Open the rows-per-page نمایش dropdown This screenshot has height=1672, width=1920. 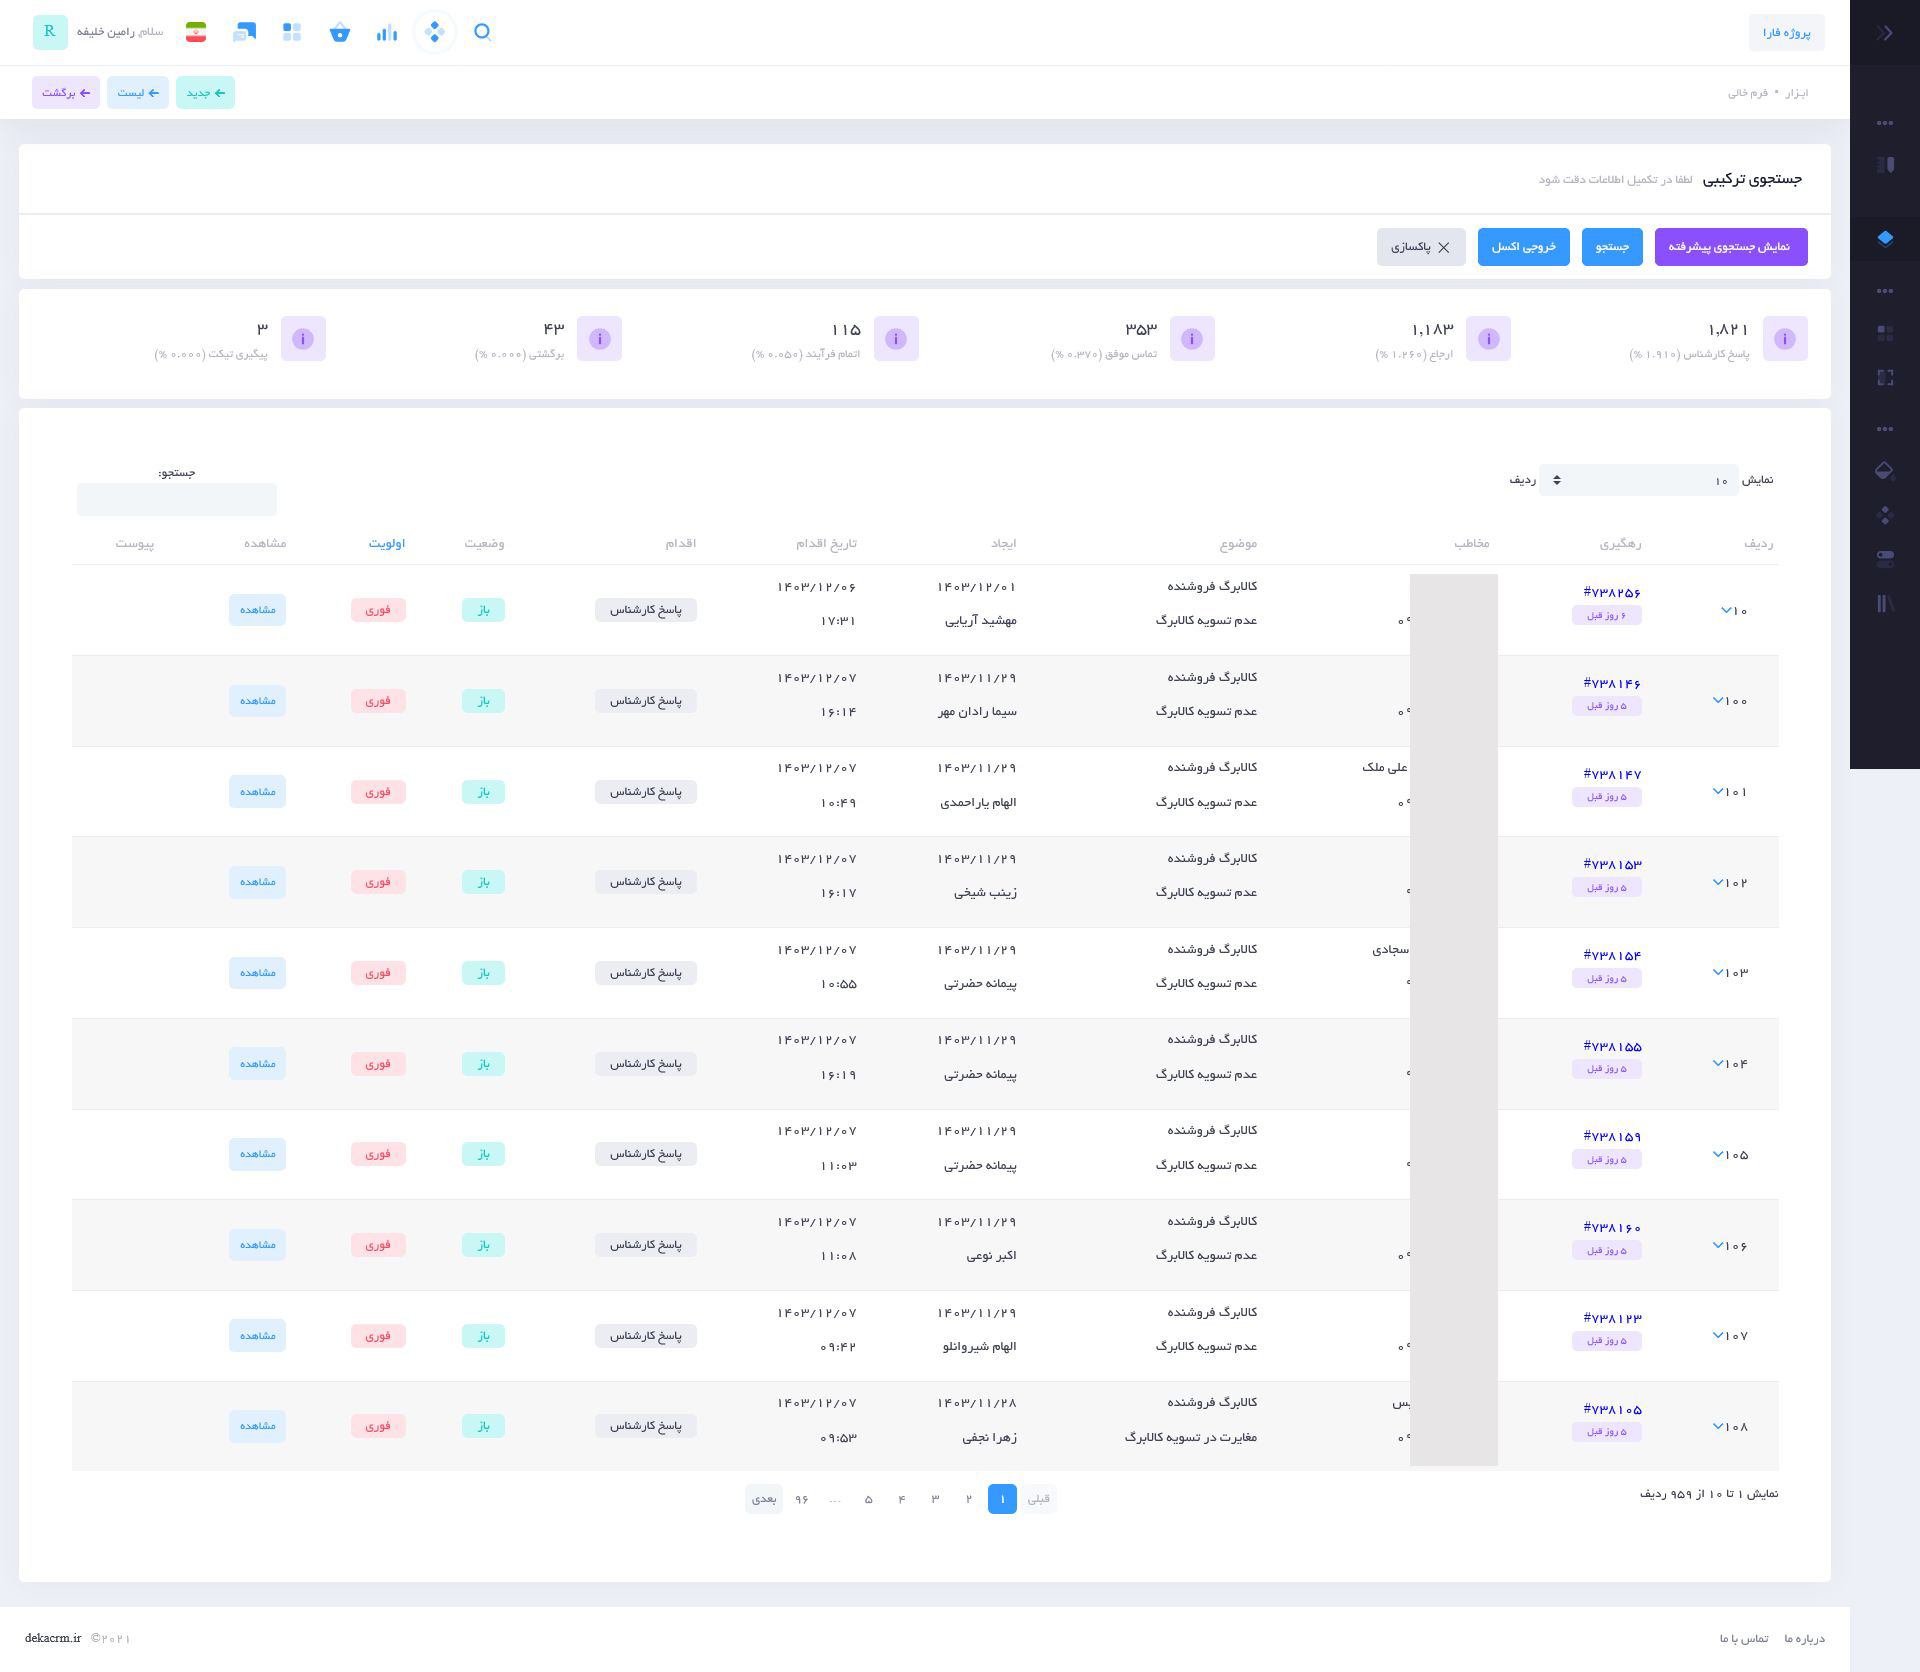(x=1639, y=480)
